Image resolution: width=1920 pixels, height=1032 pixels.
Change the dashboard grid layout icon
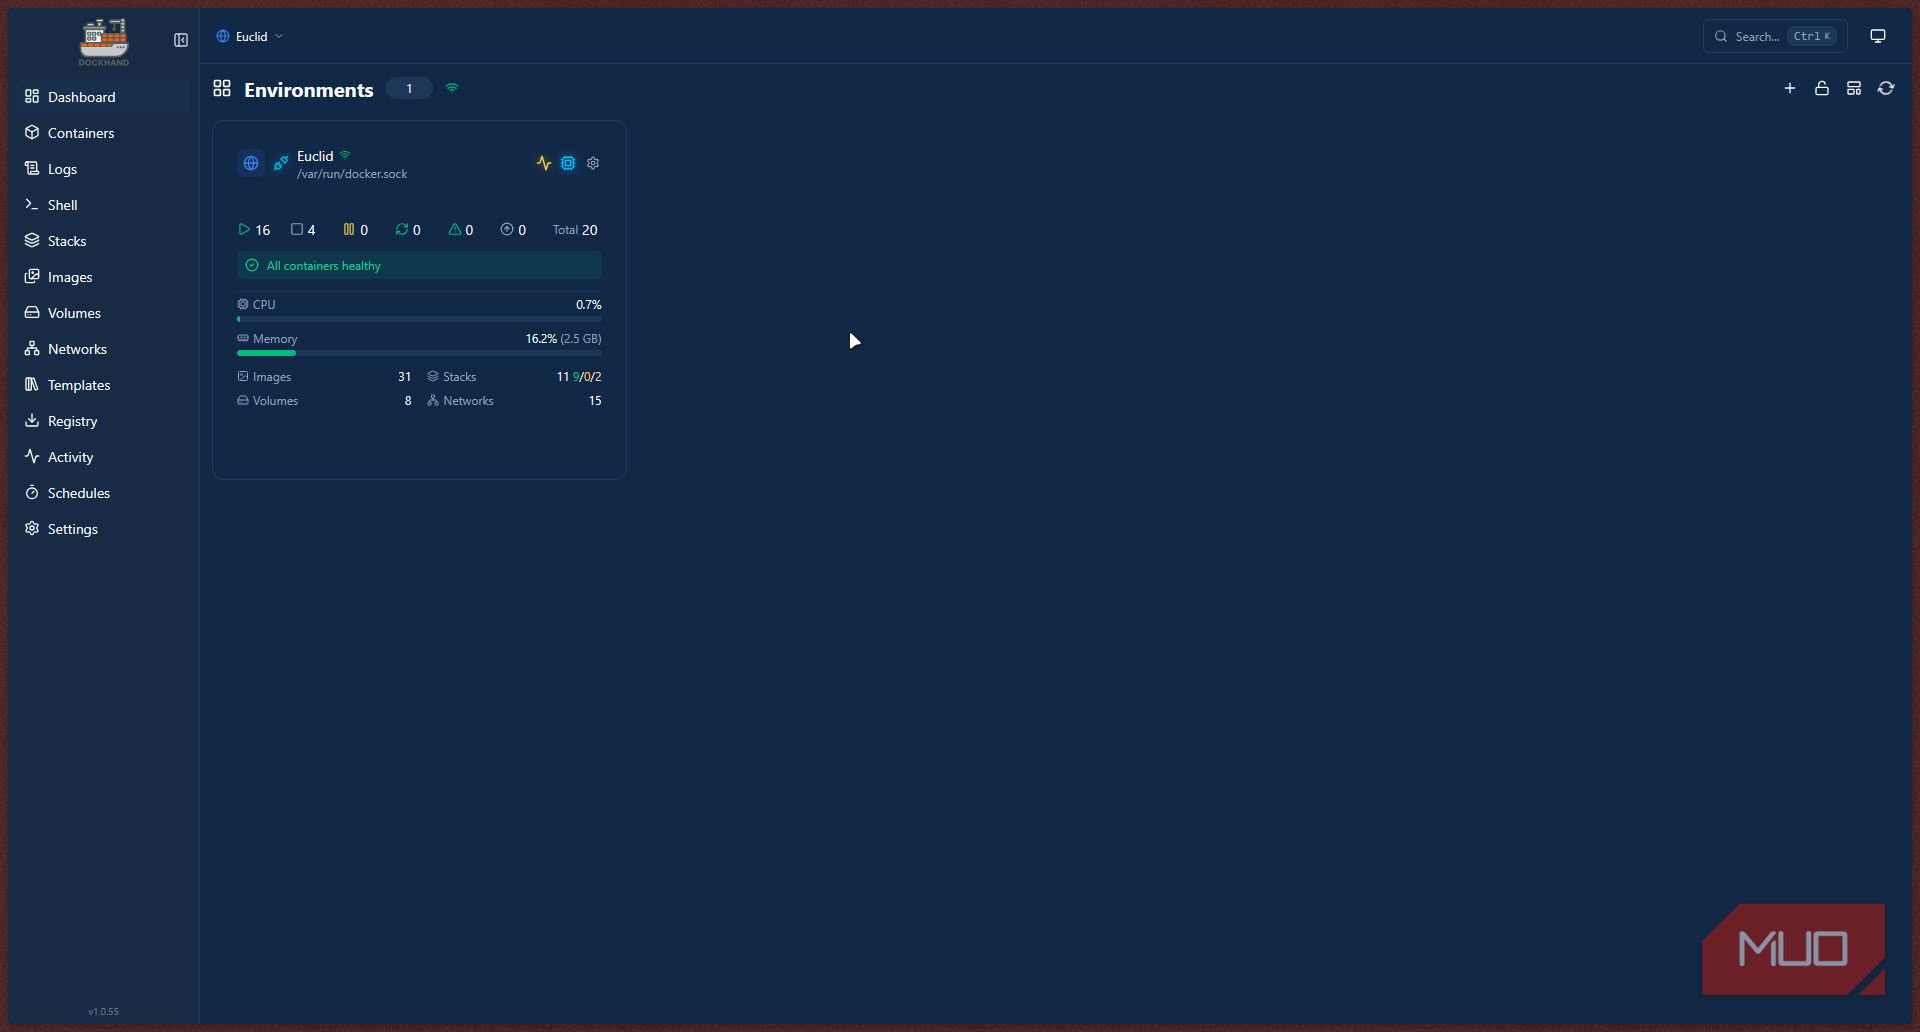click(x=1854, y=88)
